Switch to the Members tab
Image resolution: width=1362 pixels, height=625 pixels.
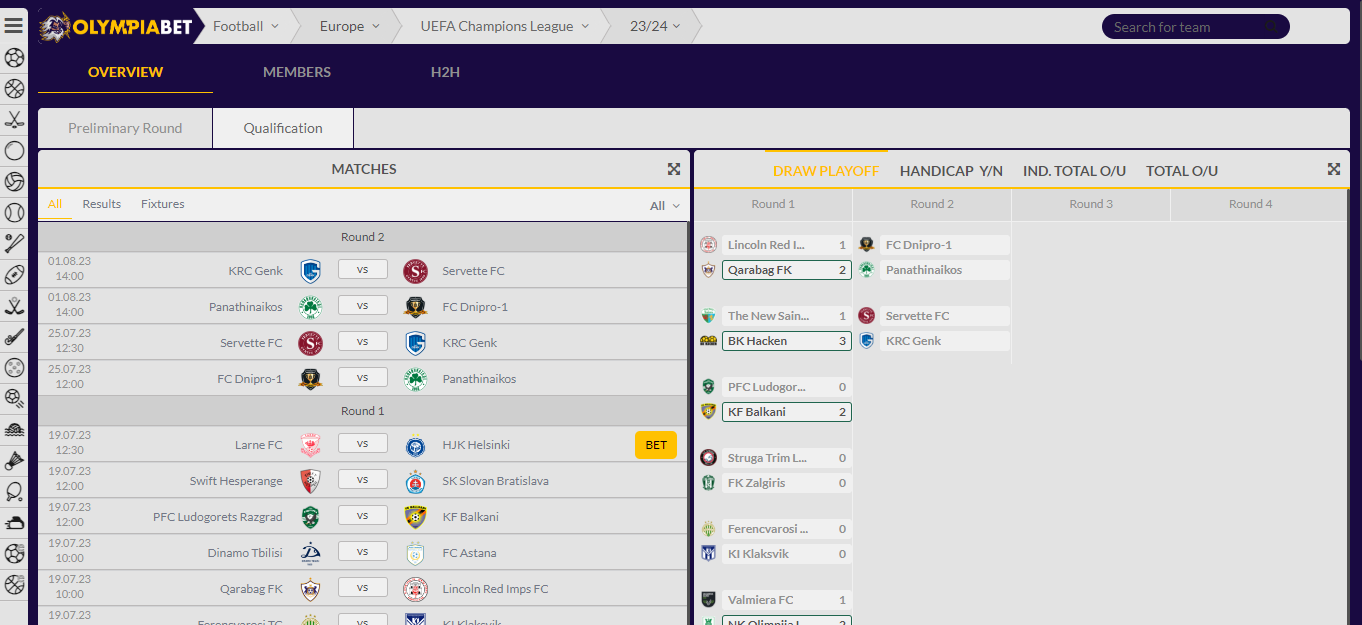click(297, 72)
